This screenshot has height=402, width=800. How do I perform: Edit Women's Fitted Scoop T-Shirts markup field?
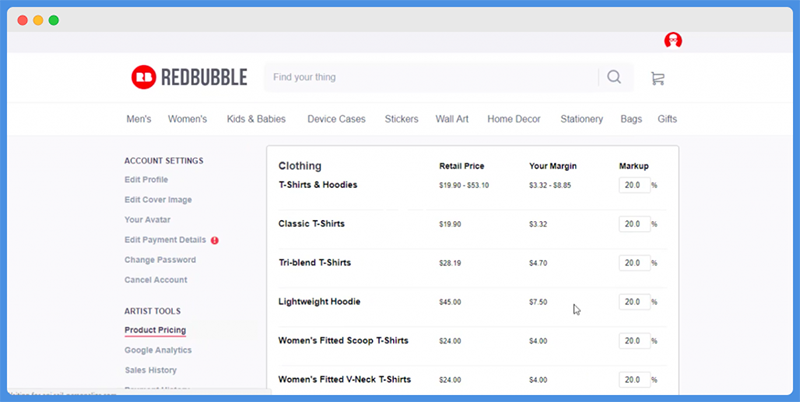[x=635, y=341]
